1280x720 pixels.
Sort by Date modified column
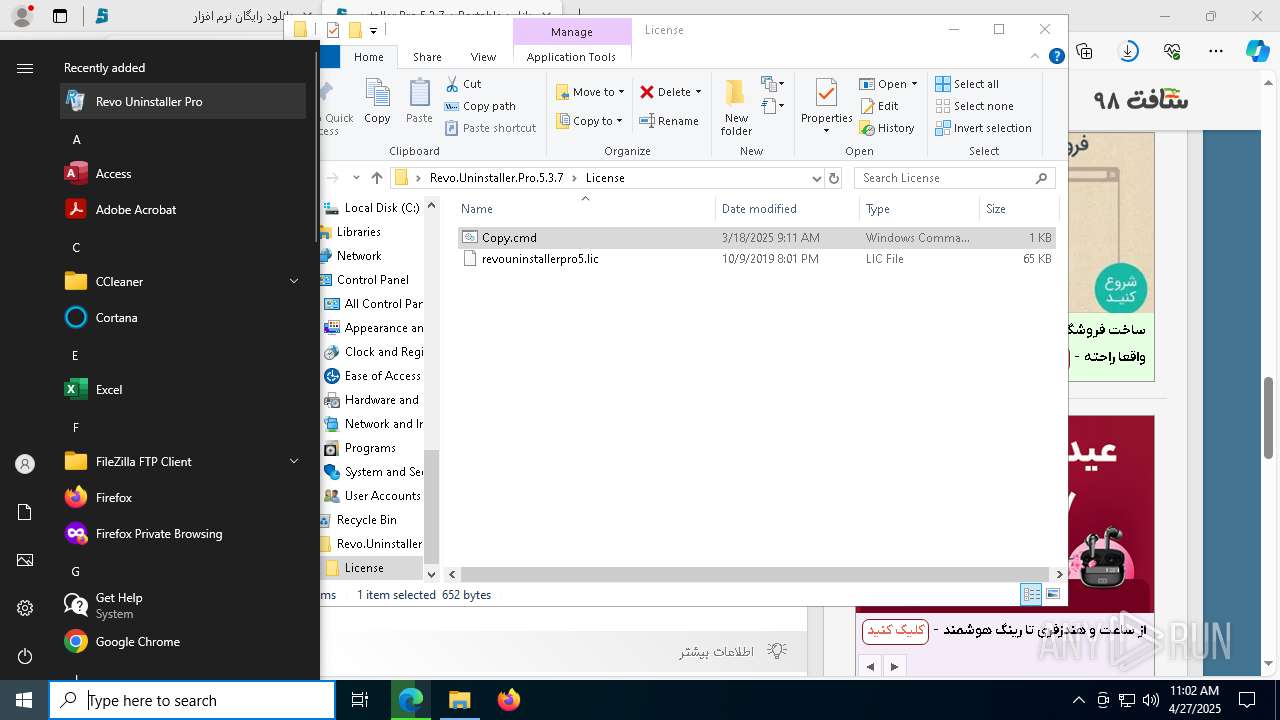tap(787, 209)
